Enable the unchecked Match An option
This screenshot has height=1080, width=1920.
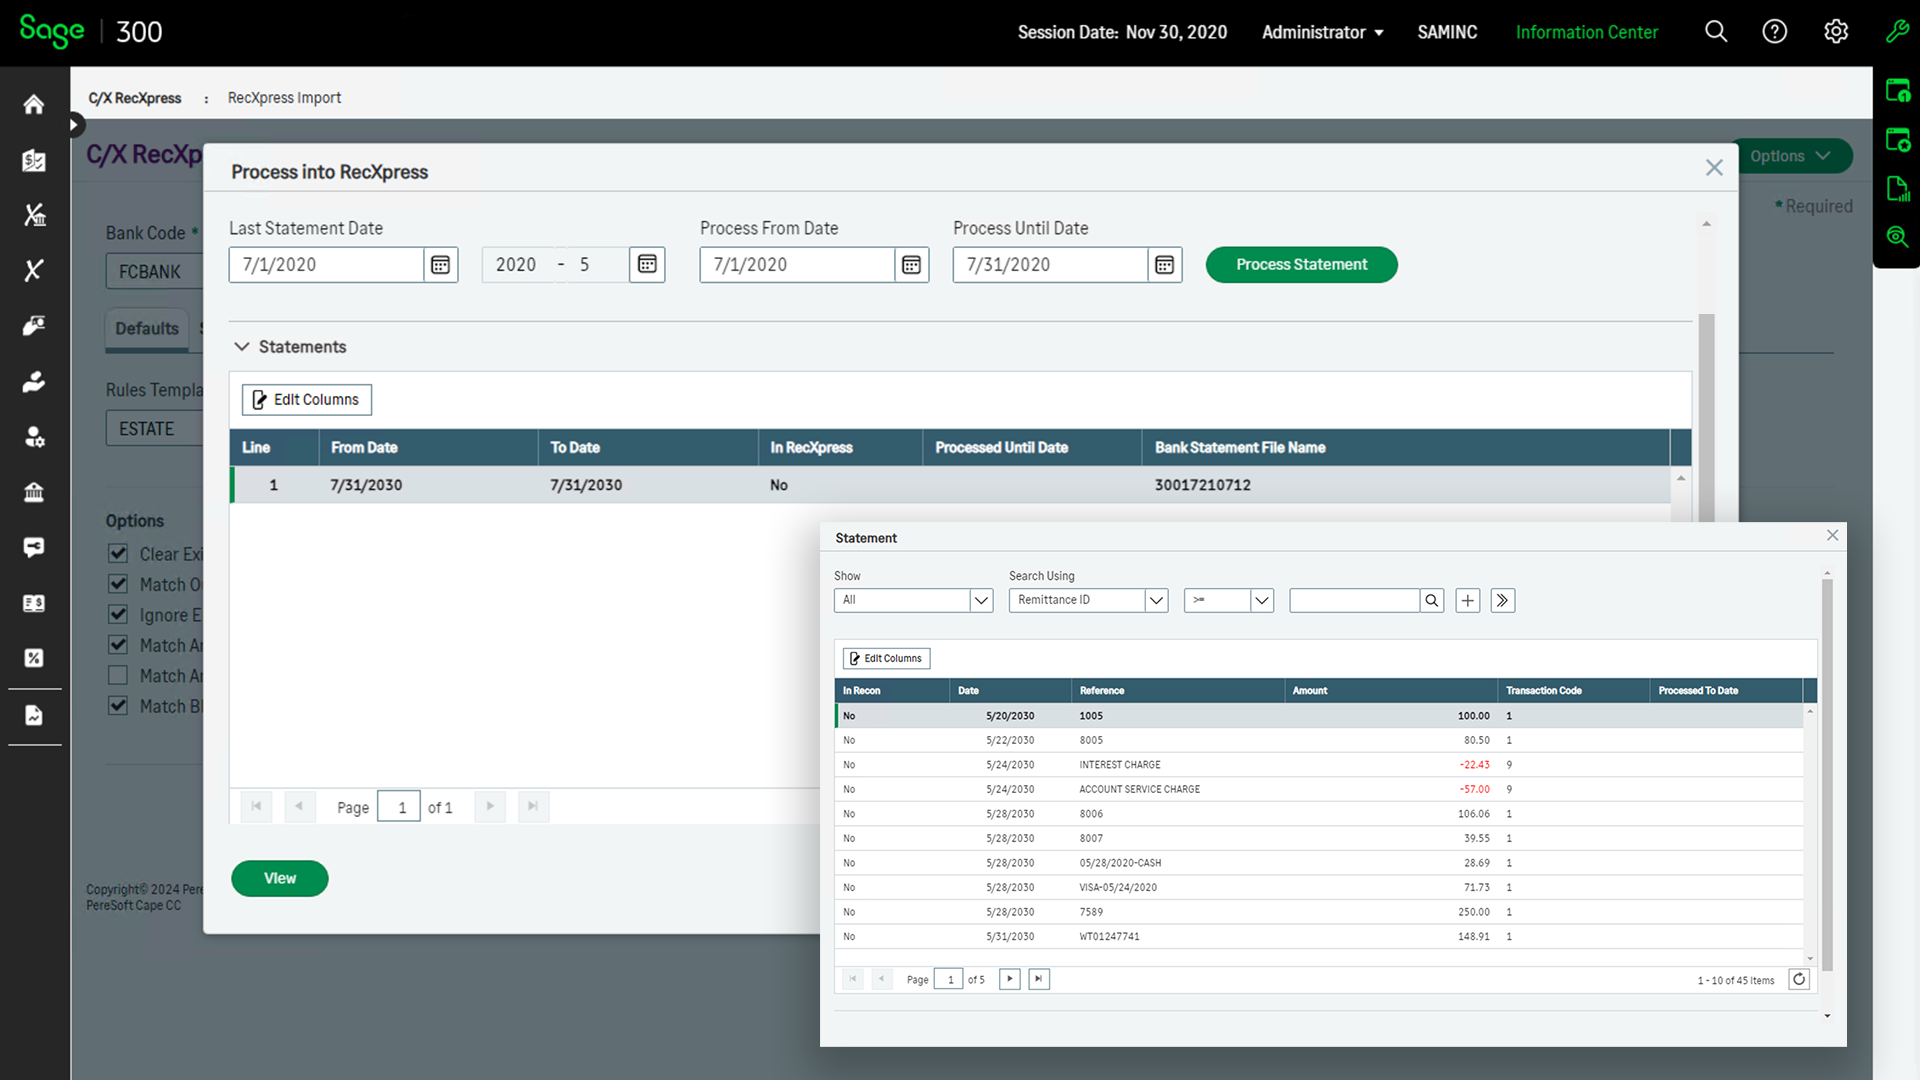pyautogui.click(x=117, y=675)
